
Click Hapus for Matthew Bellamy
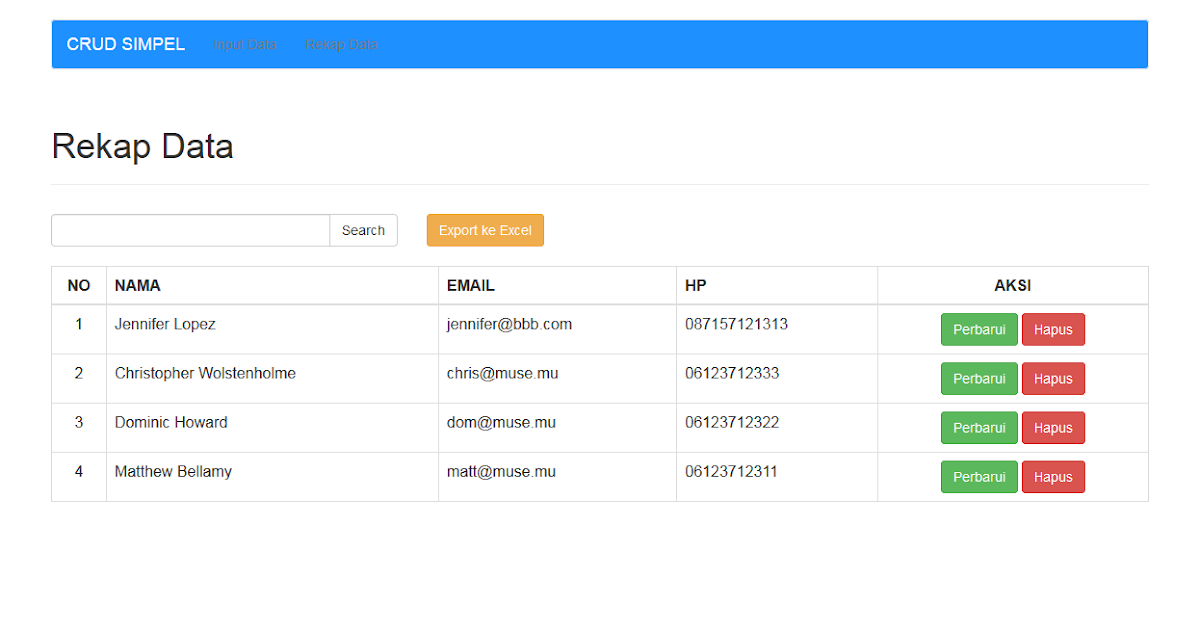click(1053, 476)
